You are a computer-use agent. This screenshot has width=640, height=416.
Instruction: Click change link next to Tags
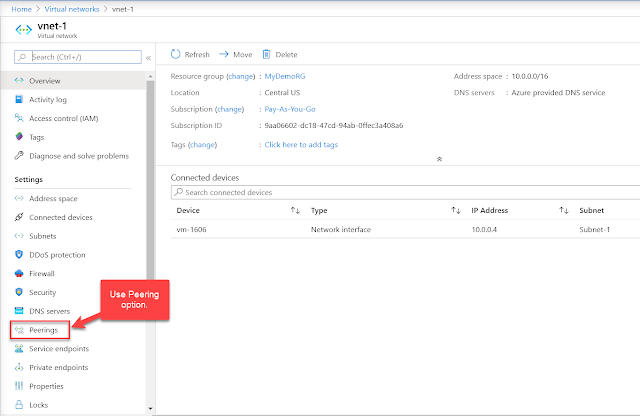[x=202, y=145]
